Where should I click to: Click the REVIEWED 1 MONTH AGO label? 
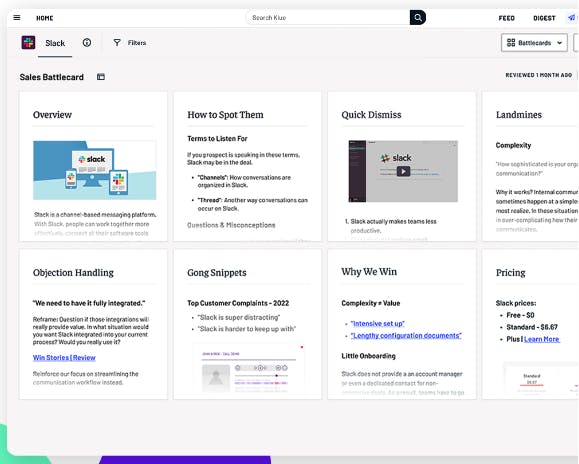(x=538, y=75)
